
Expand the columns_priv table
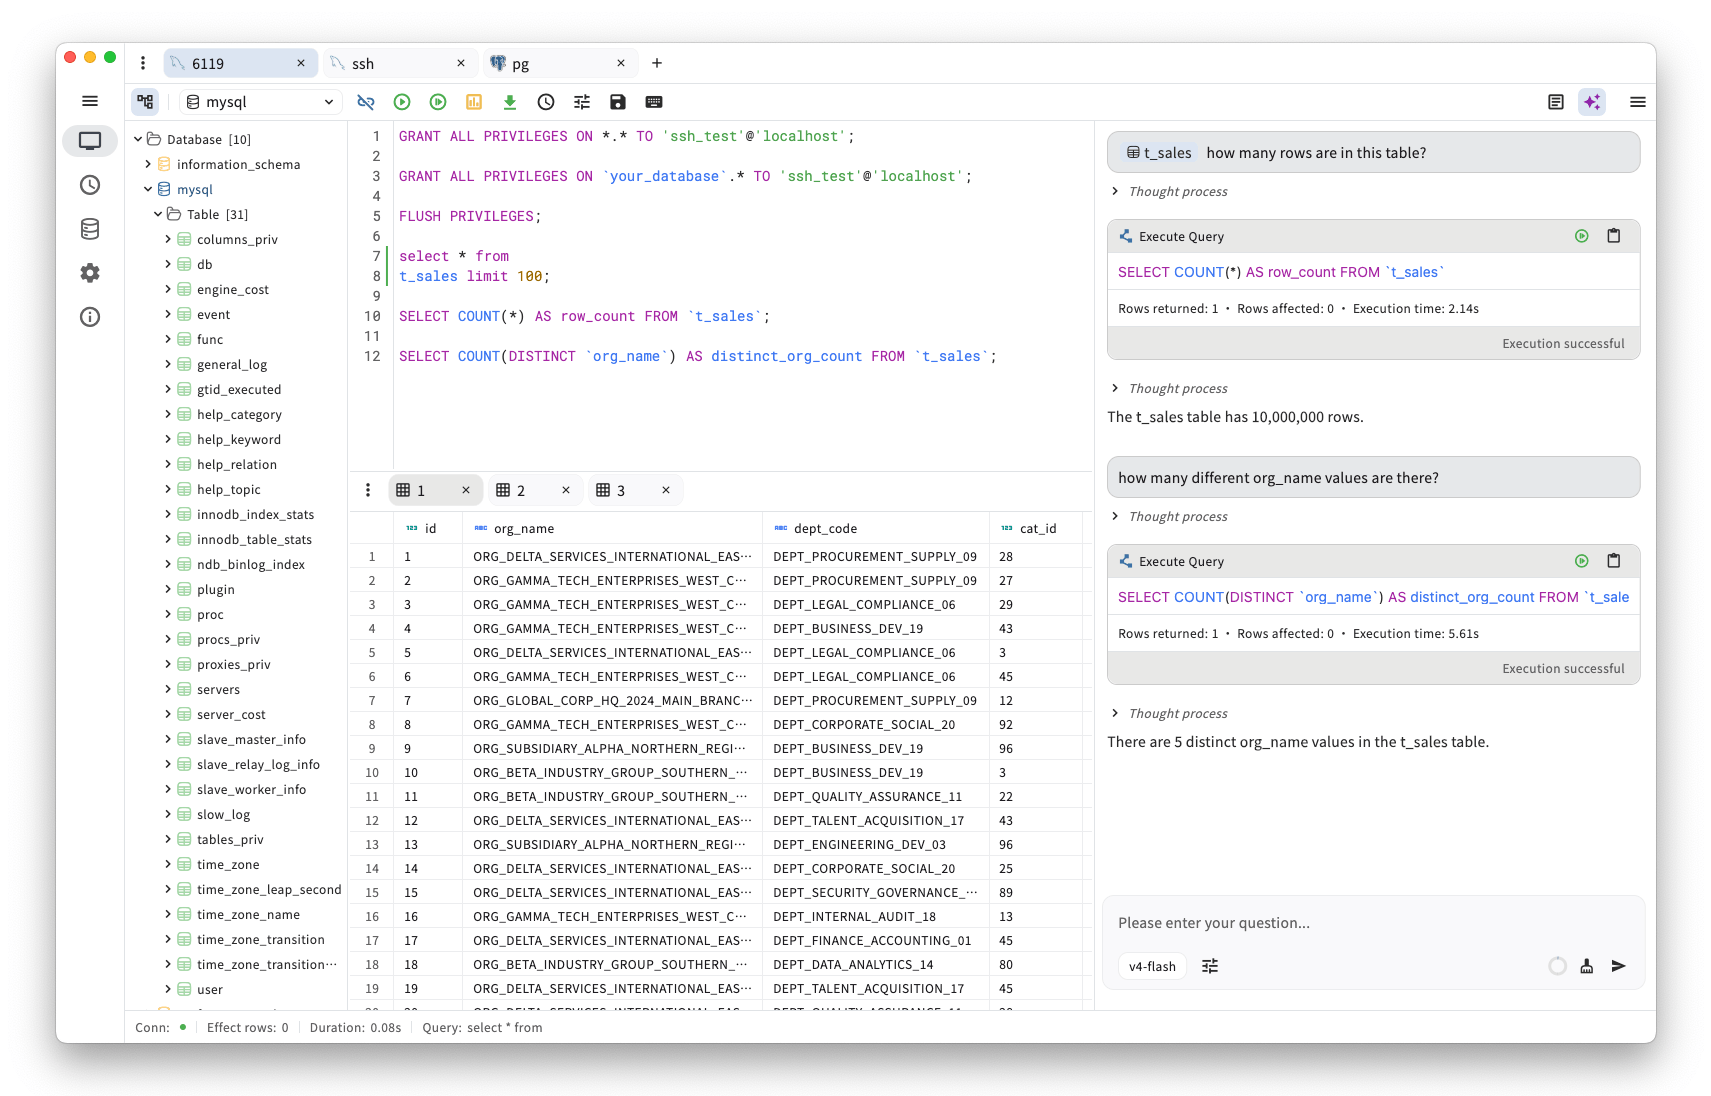coord(168,239)
